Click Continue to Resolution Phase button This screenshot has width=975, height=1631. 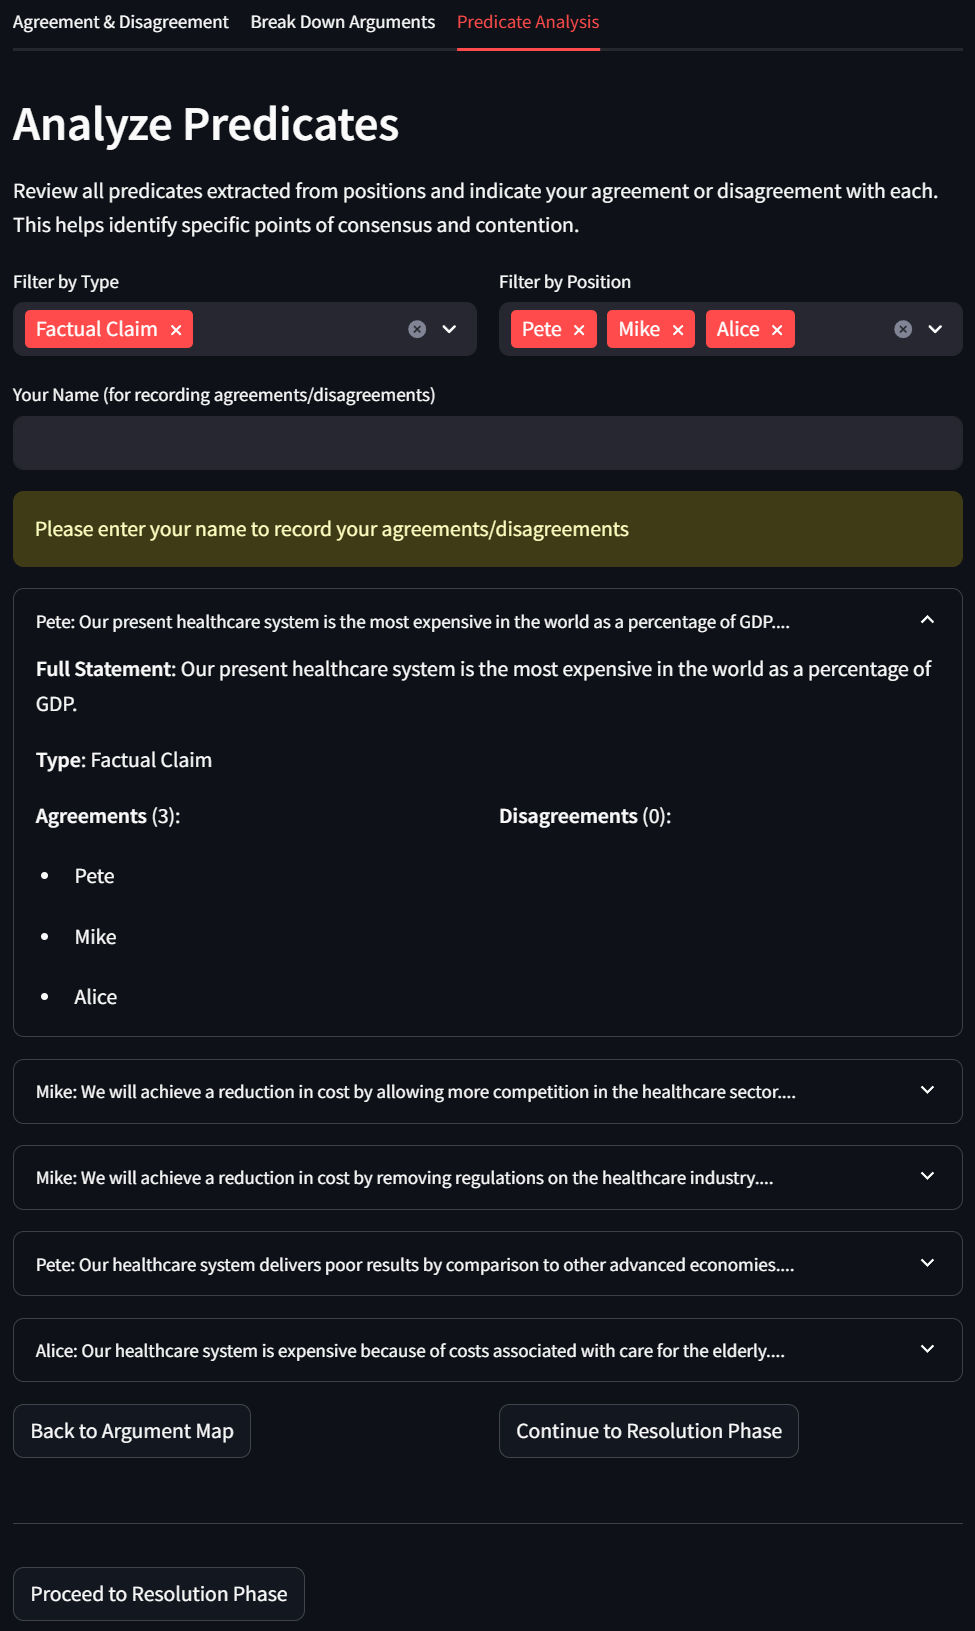pyautogui.click(x=649, y=1431)
